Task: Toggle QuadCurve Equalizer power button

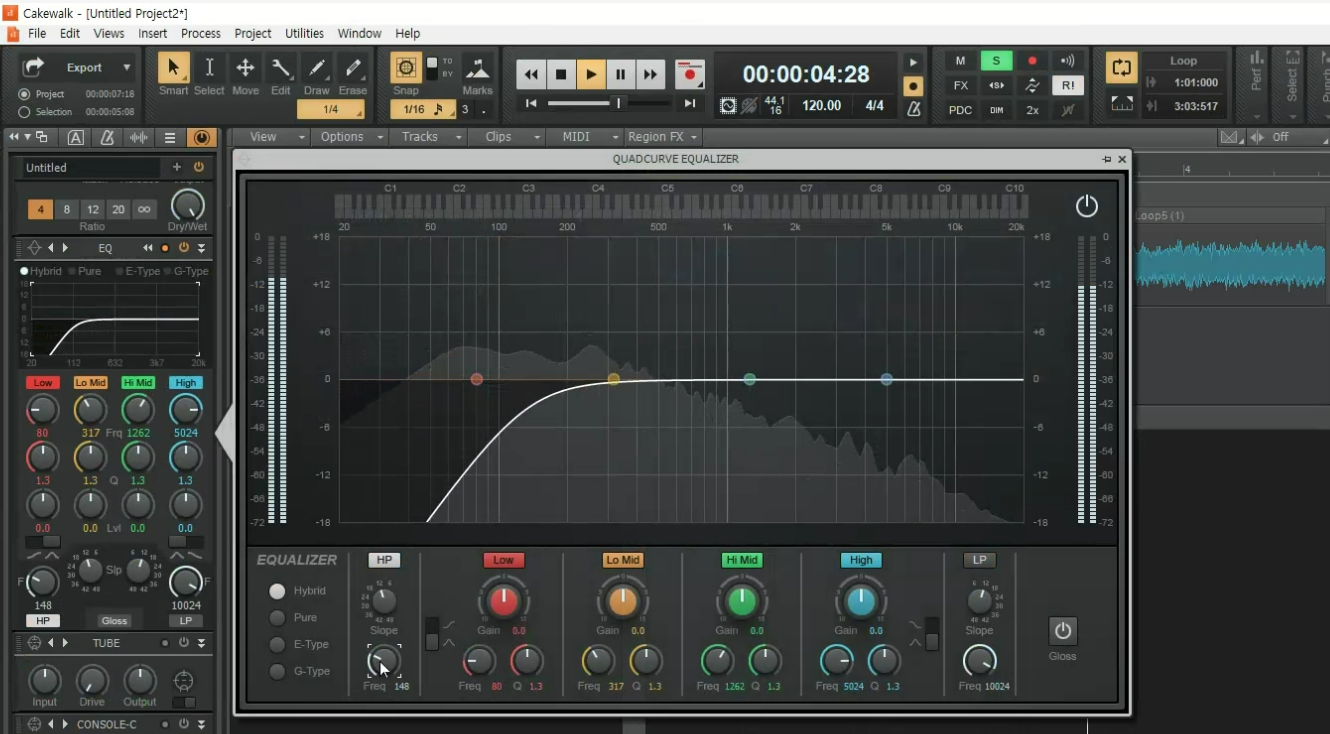Action: coord(1087,206)
